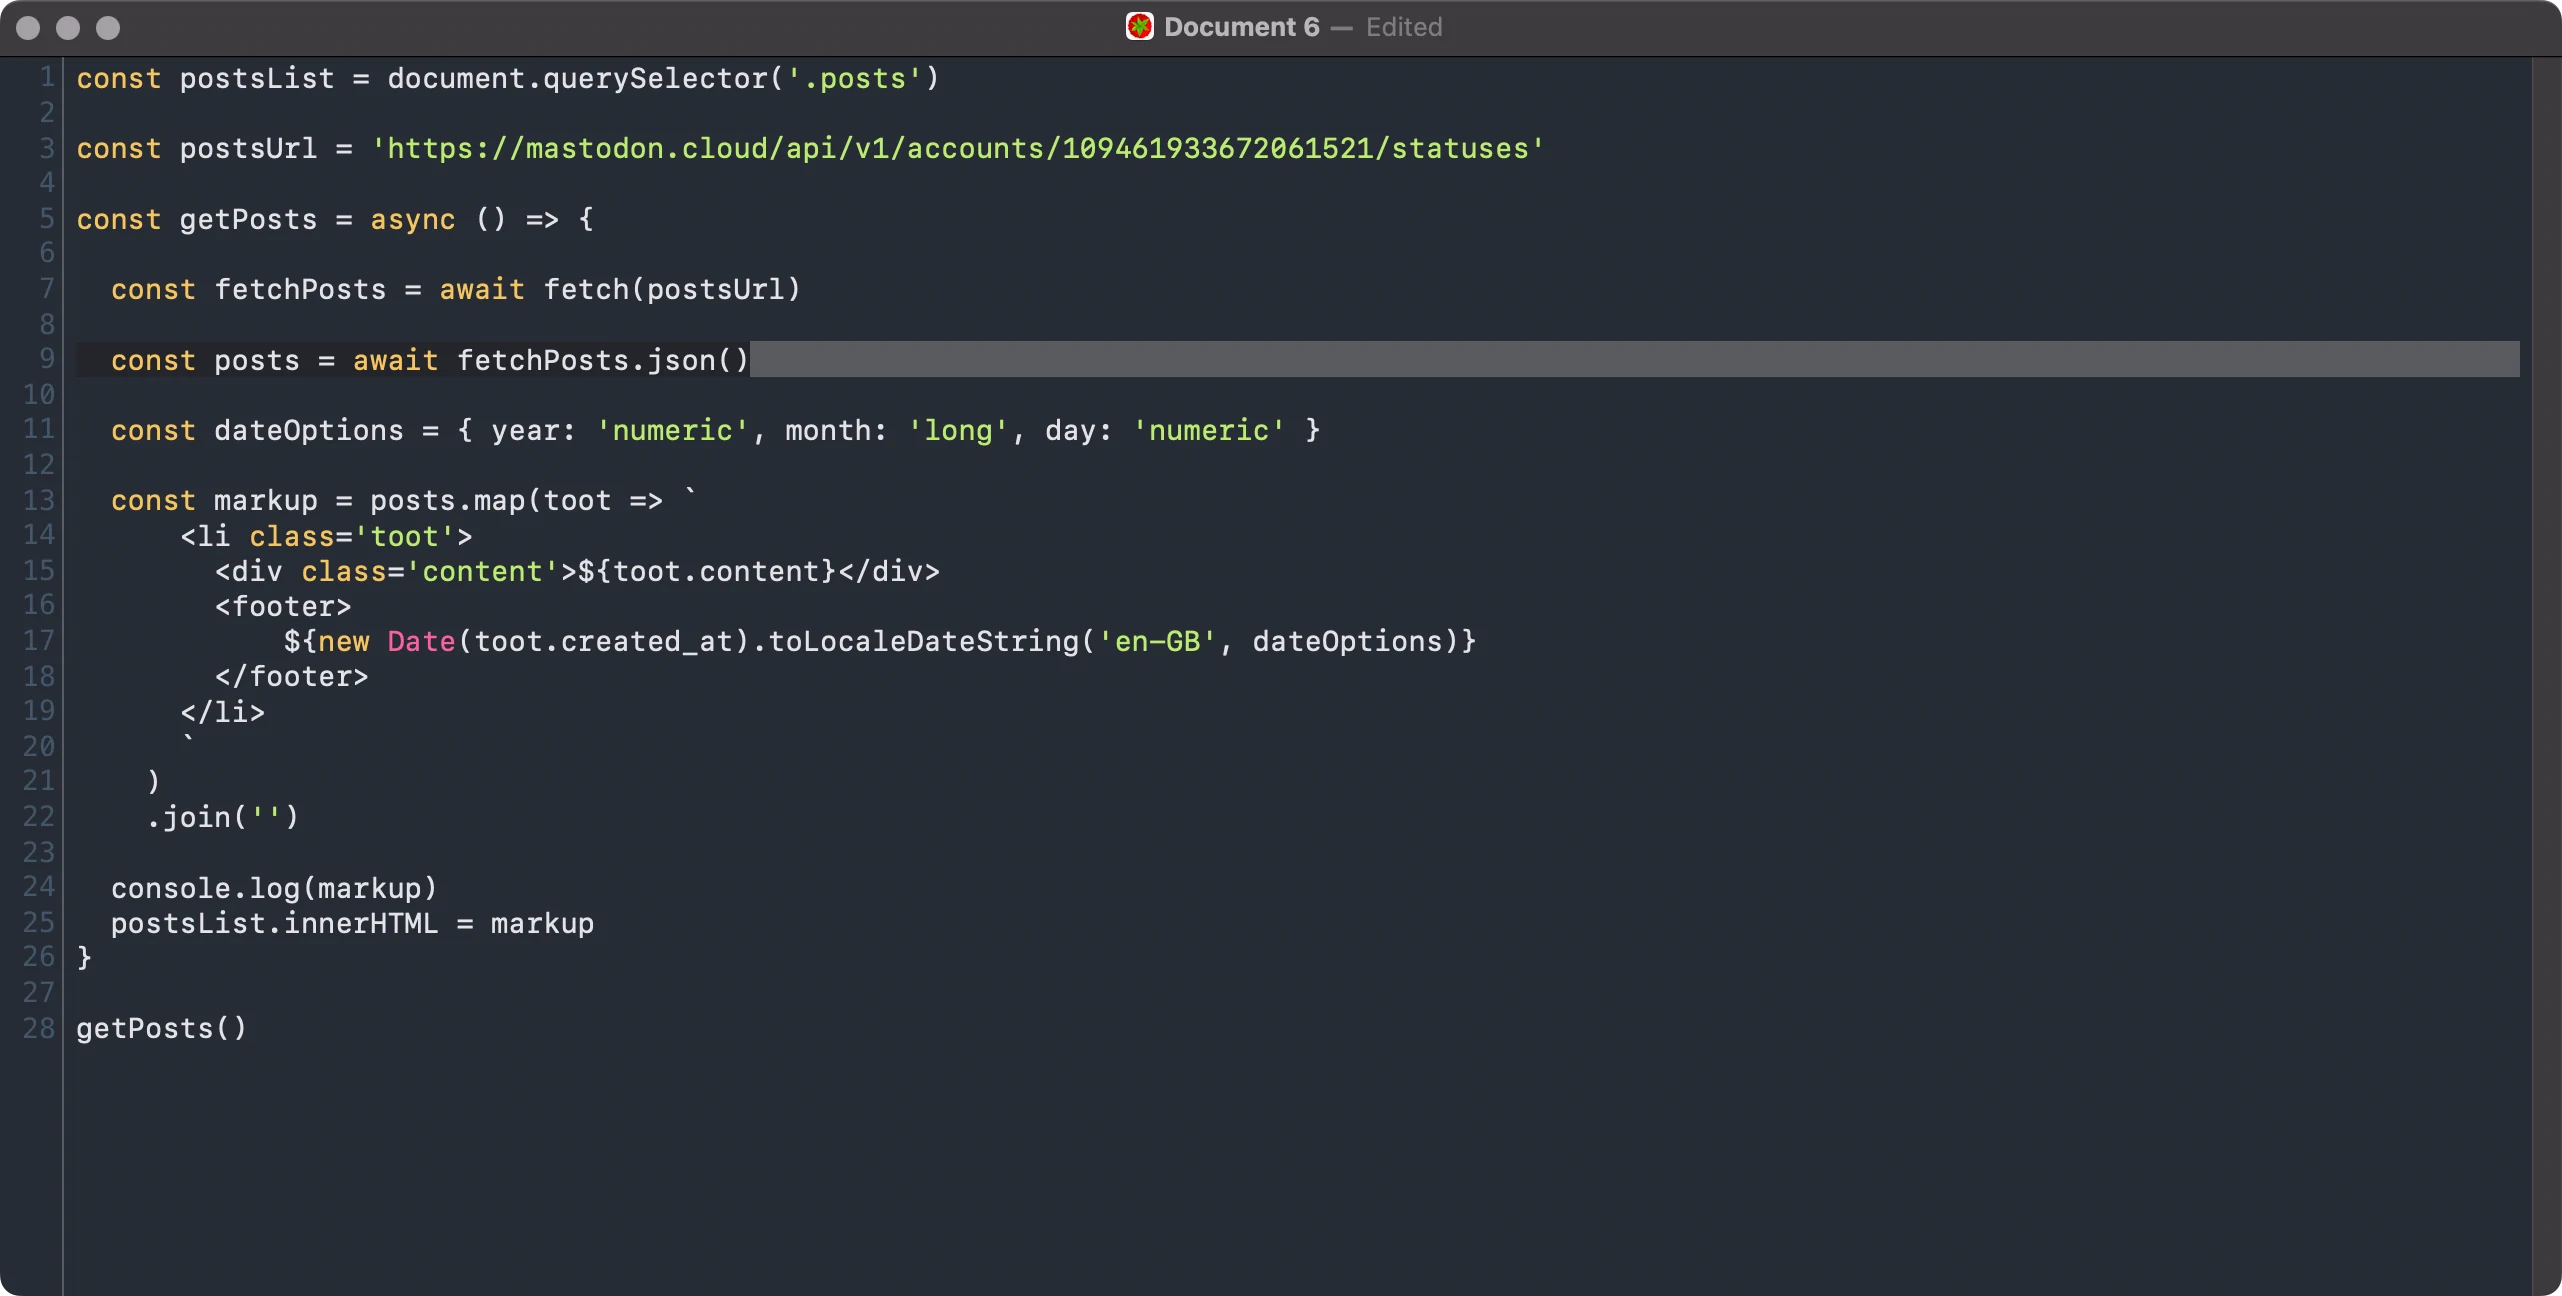Click 'toLocaleDateString' on line 17
Viewport: 2562px width, 1296px height.
[924, 642]
